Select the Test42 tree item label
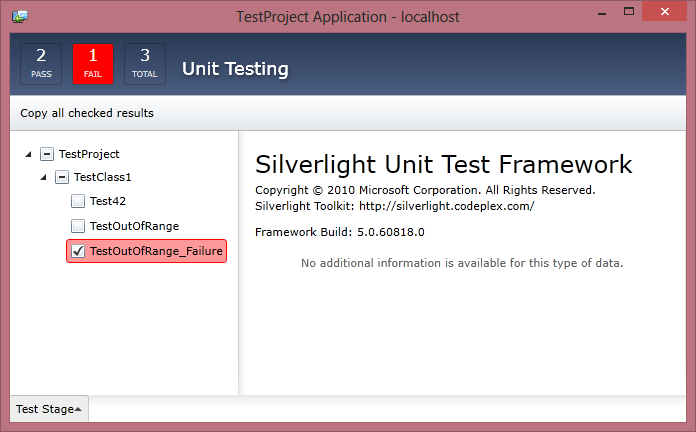The height and width of the screenshot is (432, 696). click(x=108, y=201)
